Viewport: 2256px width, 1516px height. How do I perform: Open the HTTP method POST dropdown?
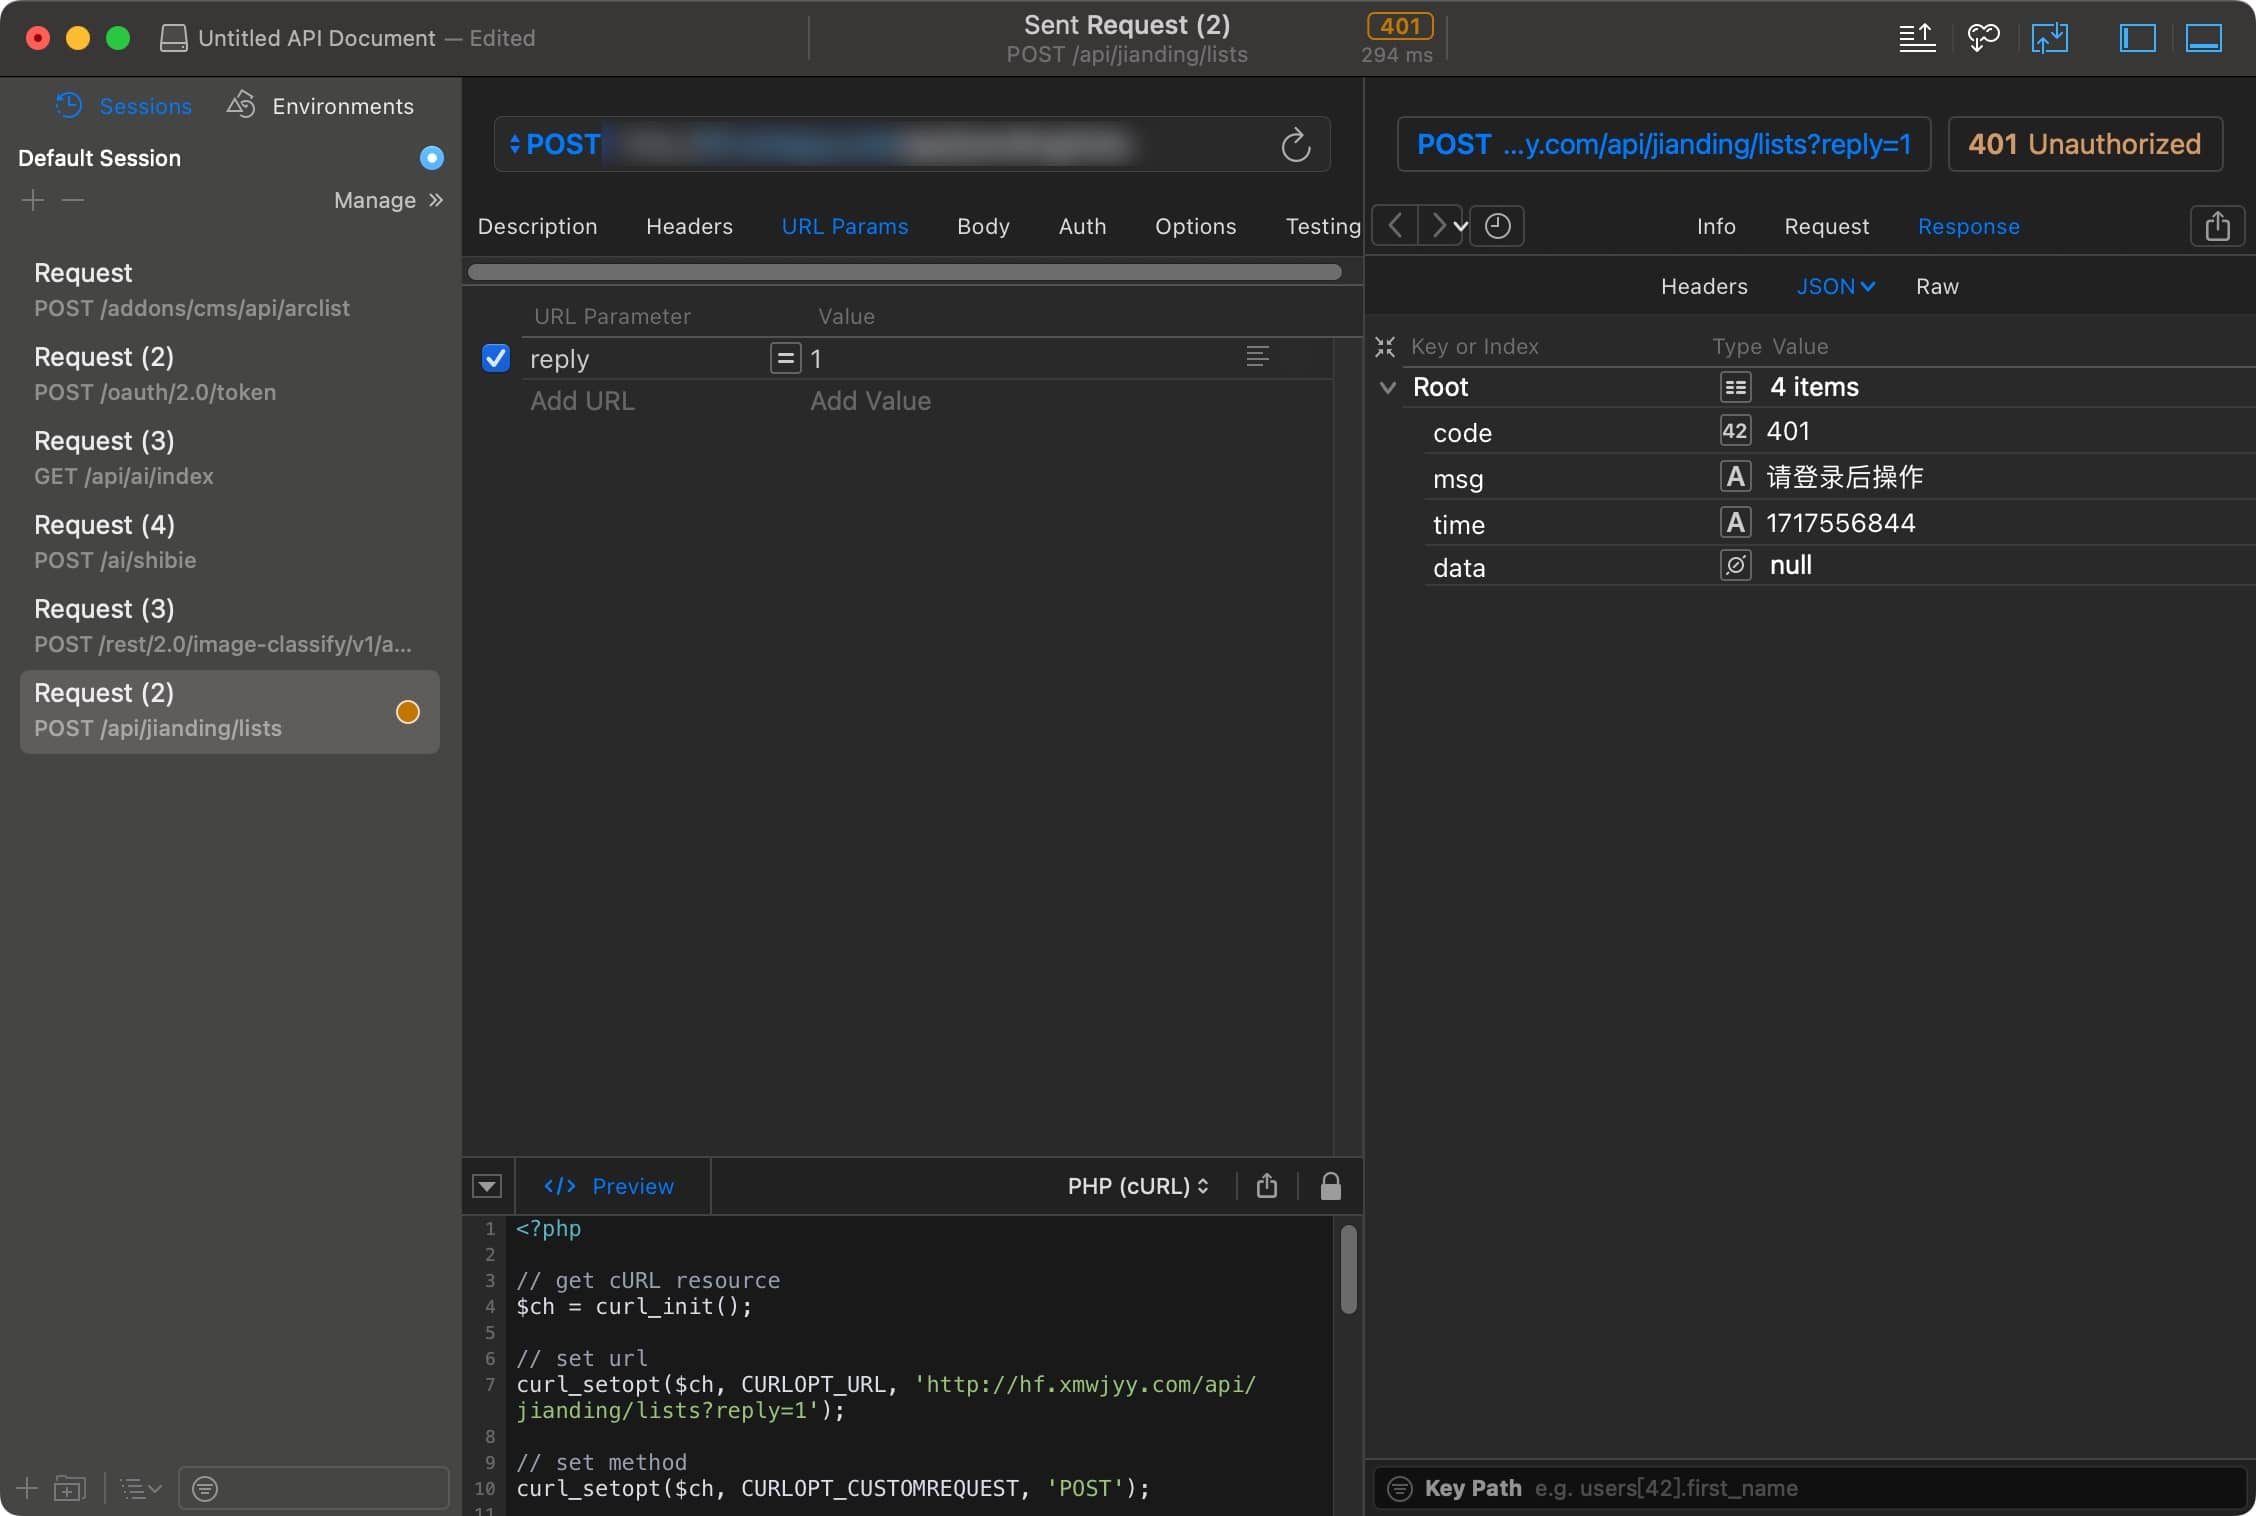pyautogui.click(x=555, y=144)
